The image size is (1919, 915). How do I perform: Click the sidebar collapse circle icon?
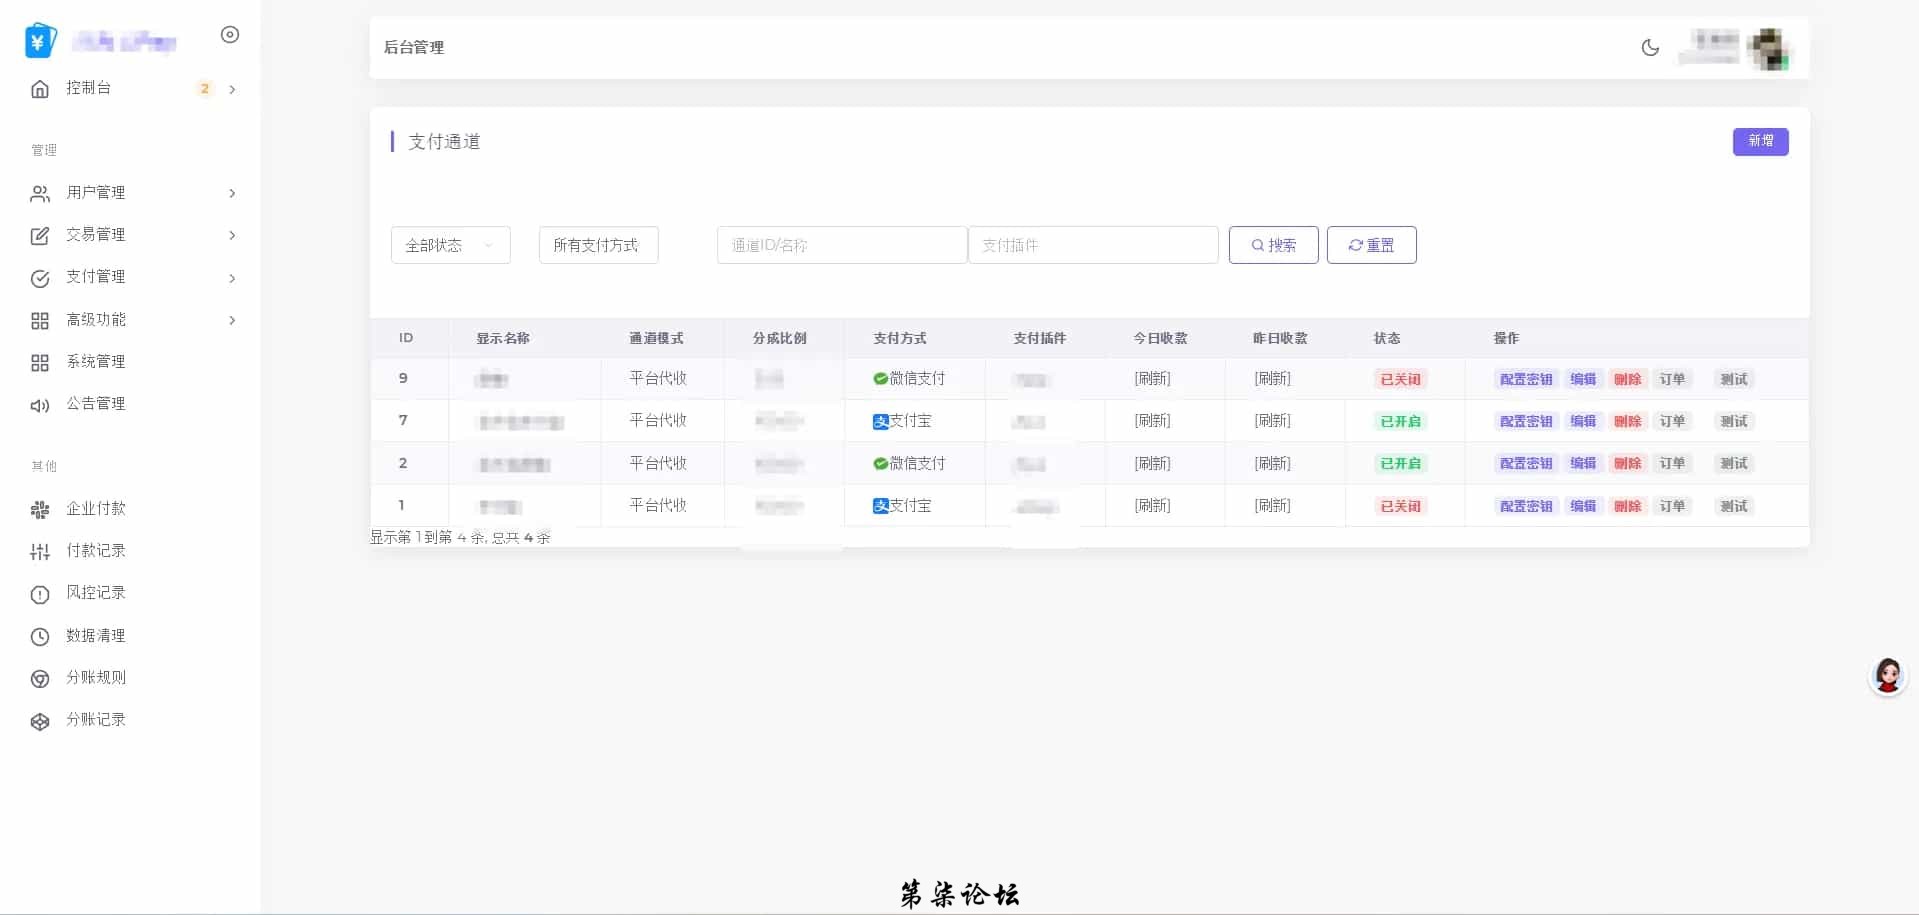(230, 35)
